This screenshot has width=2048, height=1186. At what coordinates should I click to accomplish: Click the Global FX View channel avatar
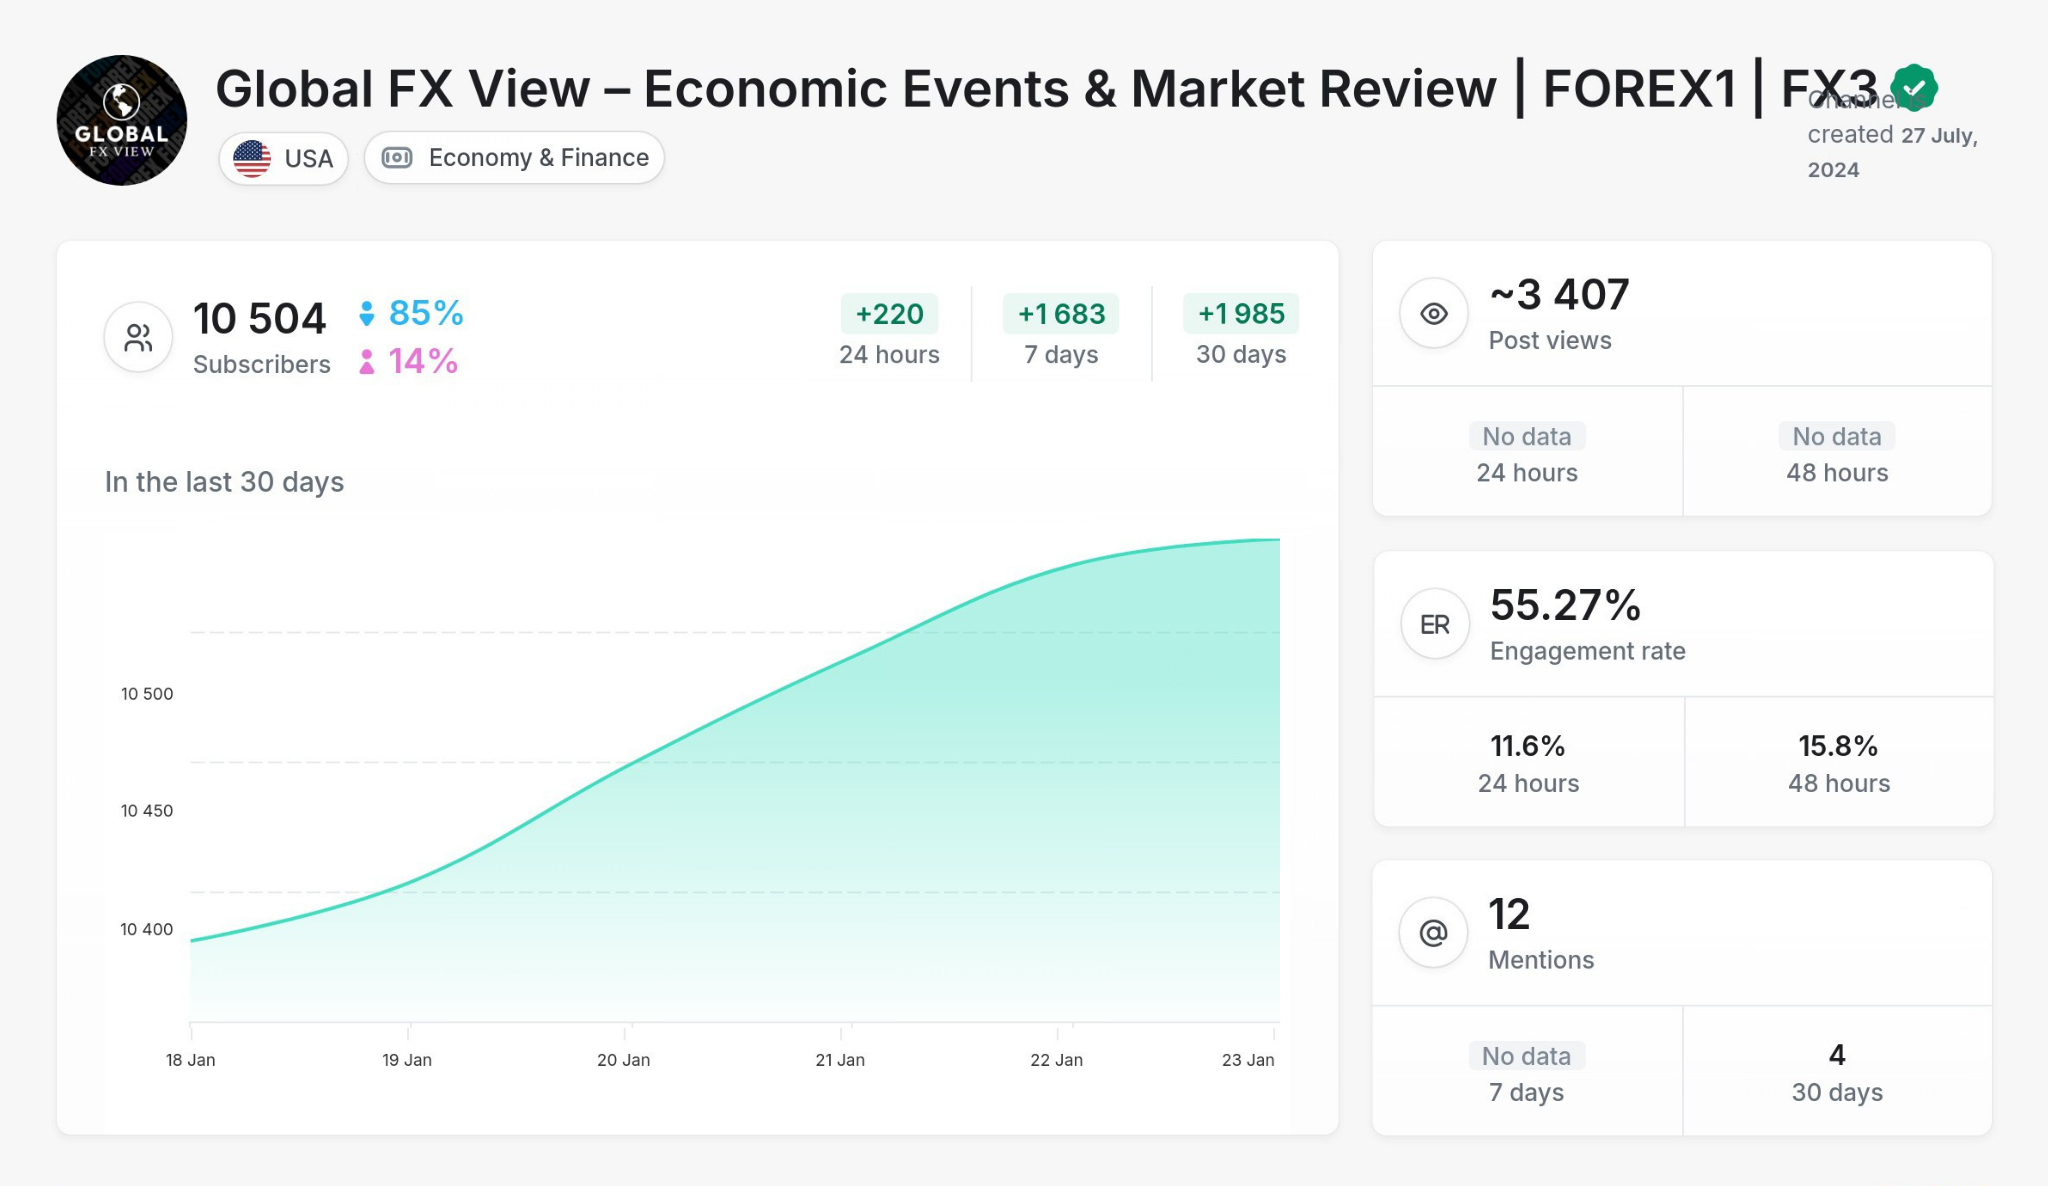coord(121,120)
